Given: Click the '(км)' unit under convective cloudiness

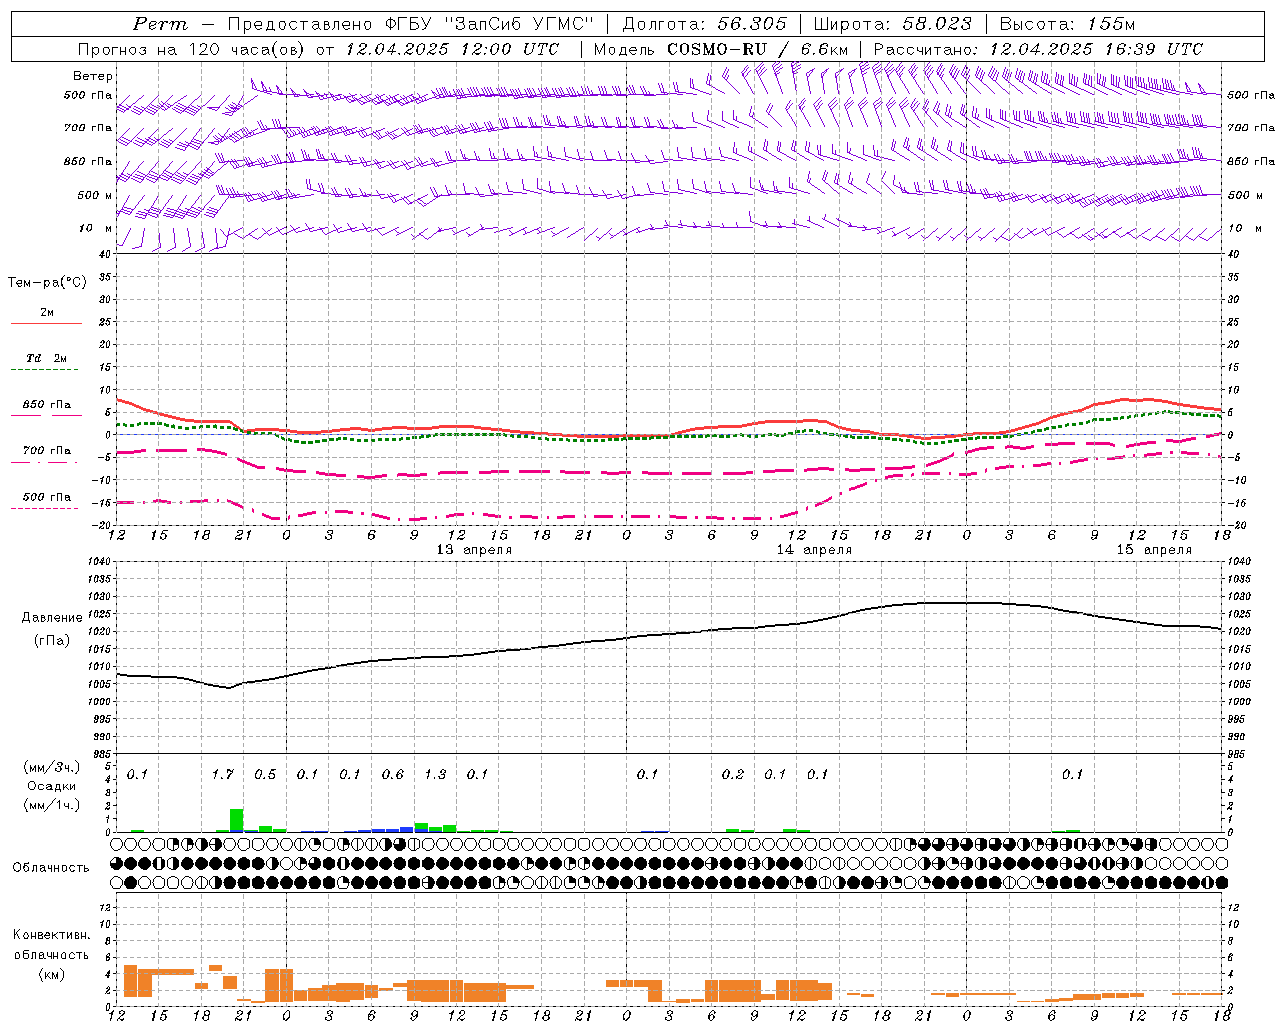Looking at the screenshot, I should 51,974.
